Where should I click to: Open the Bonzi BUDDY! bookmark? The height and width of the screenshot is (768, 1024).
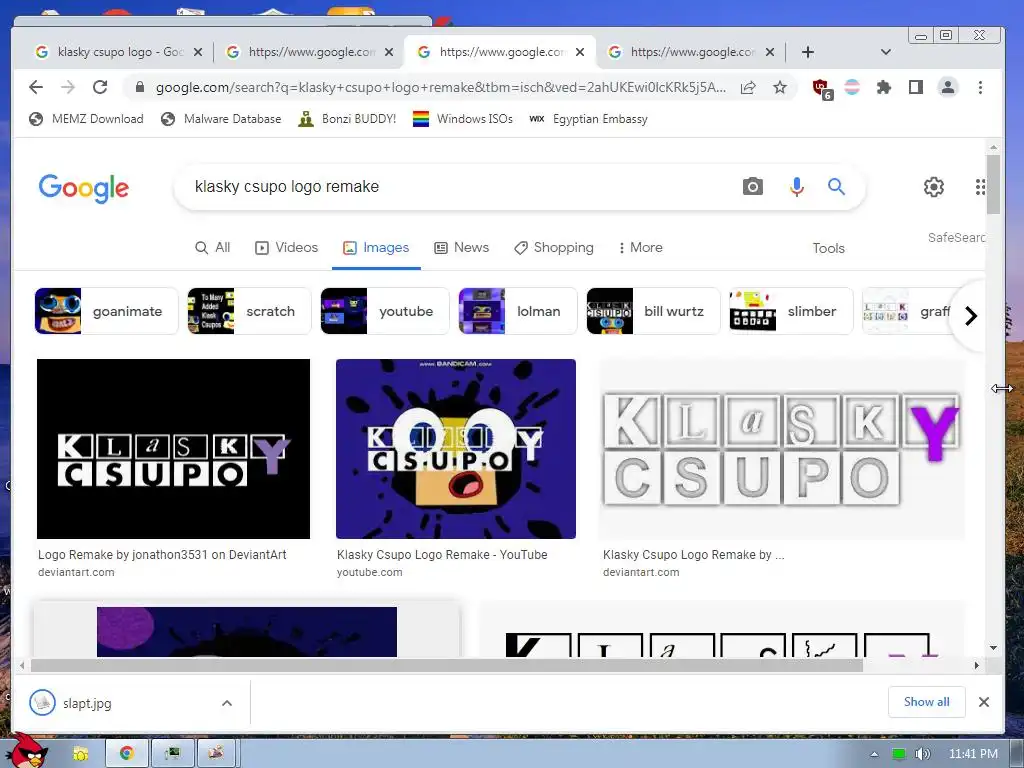pyautogui.click(x=347, y=119)
